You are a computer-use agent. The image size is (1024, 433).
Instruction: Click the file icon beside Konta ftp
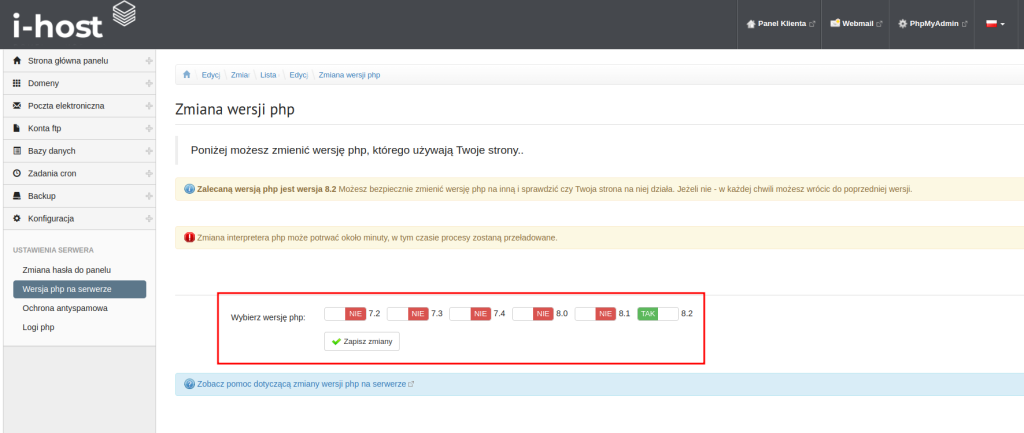tap(17, 128)
